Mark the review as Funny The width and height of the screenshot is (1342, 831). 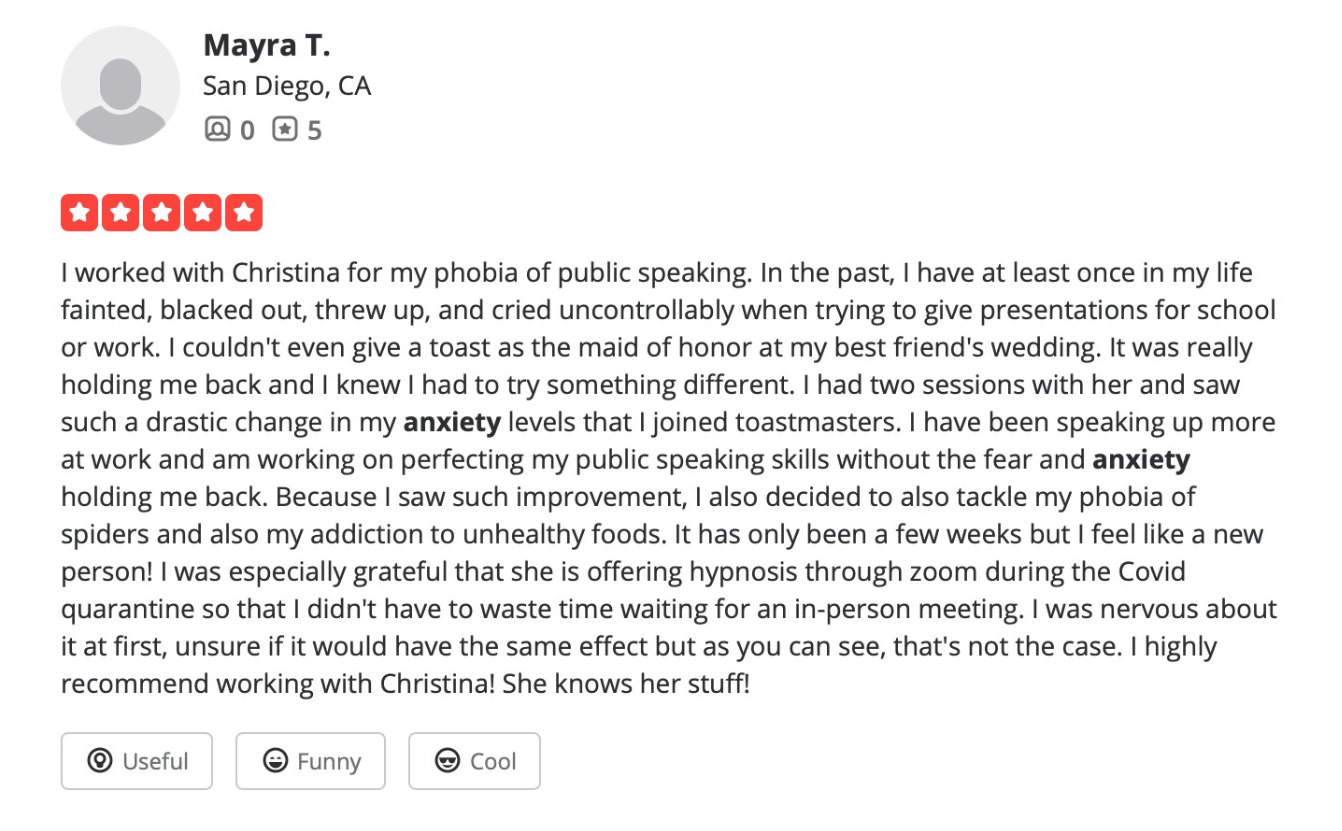pos(310,761)
